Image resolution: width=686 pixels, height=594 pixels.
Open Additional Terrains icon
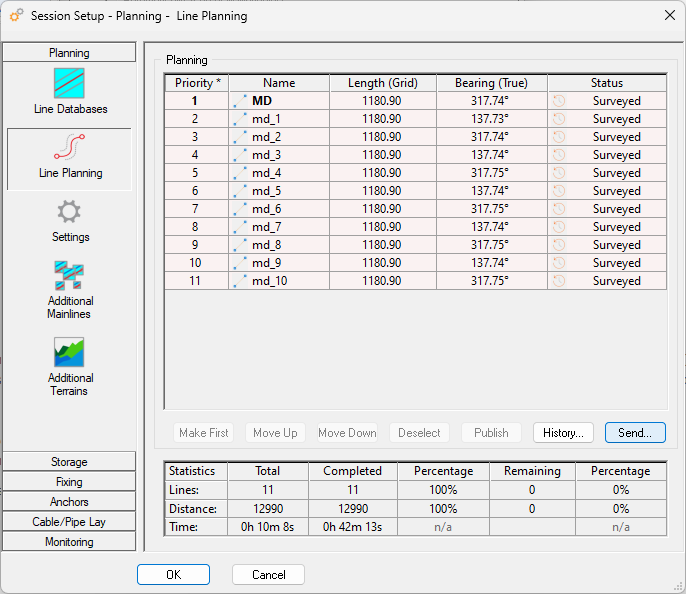[x=69, y=352]
